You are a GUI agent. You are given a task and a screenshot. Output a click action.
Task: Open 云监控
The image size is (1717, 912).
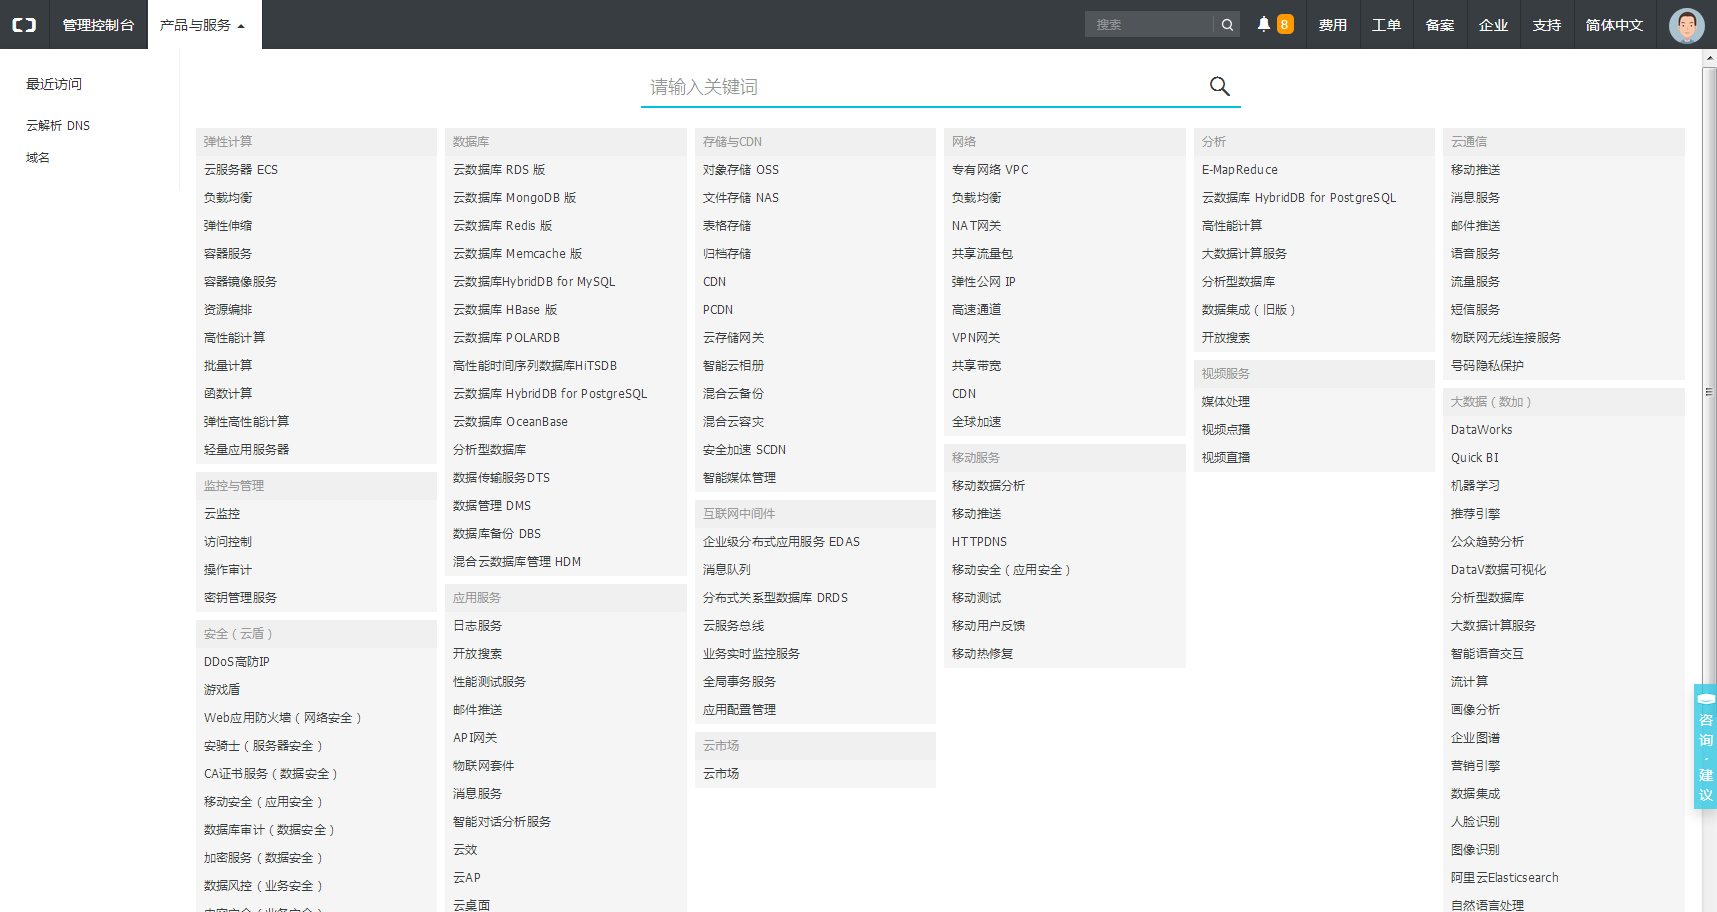coord(222,514)
